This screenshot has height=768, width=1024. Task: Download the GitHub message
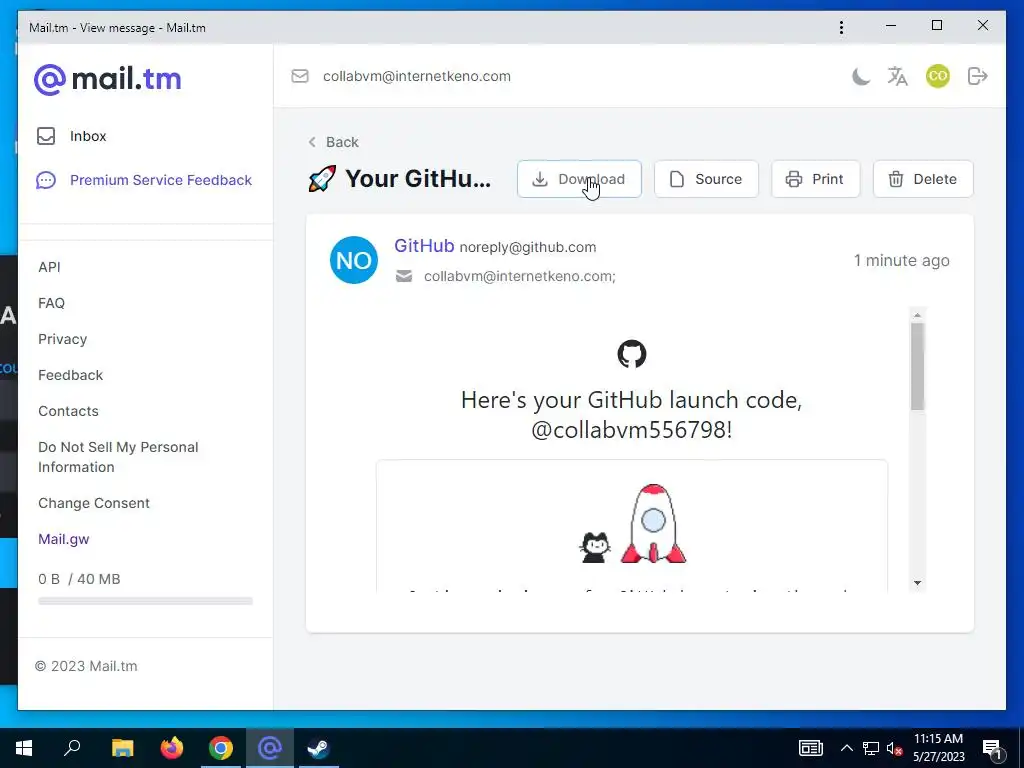tap(579, 179)
